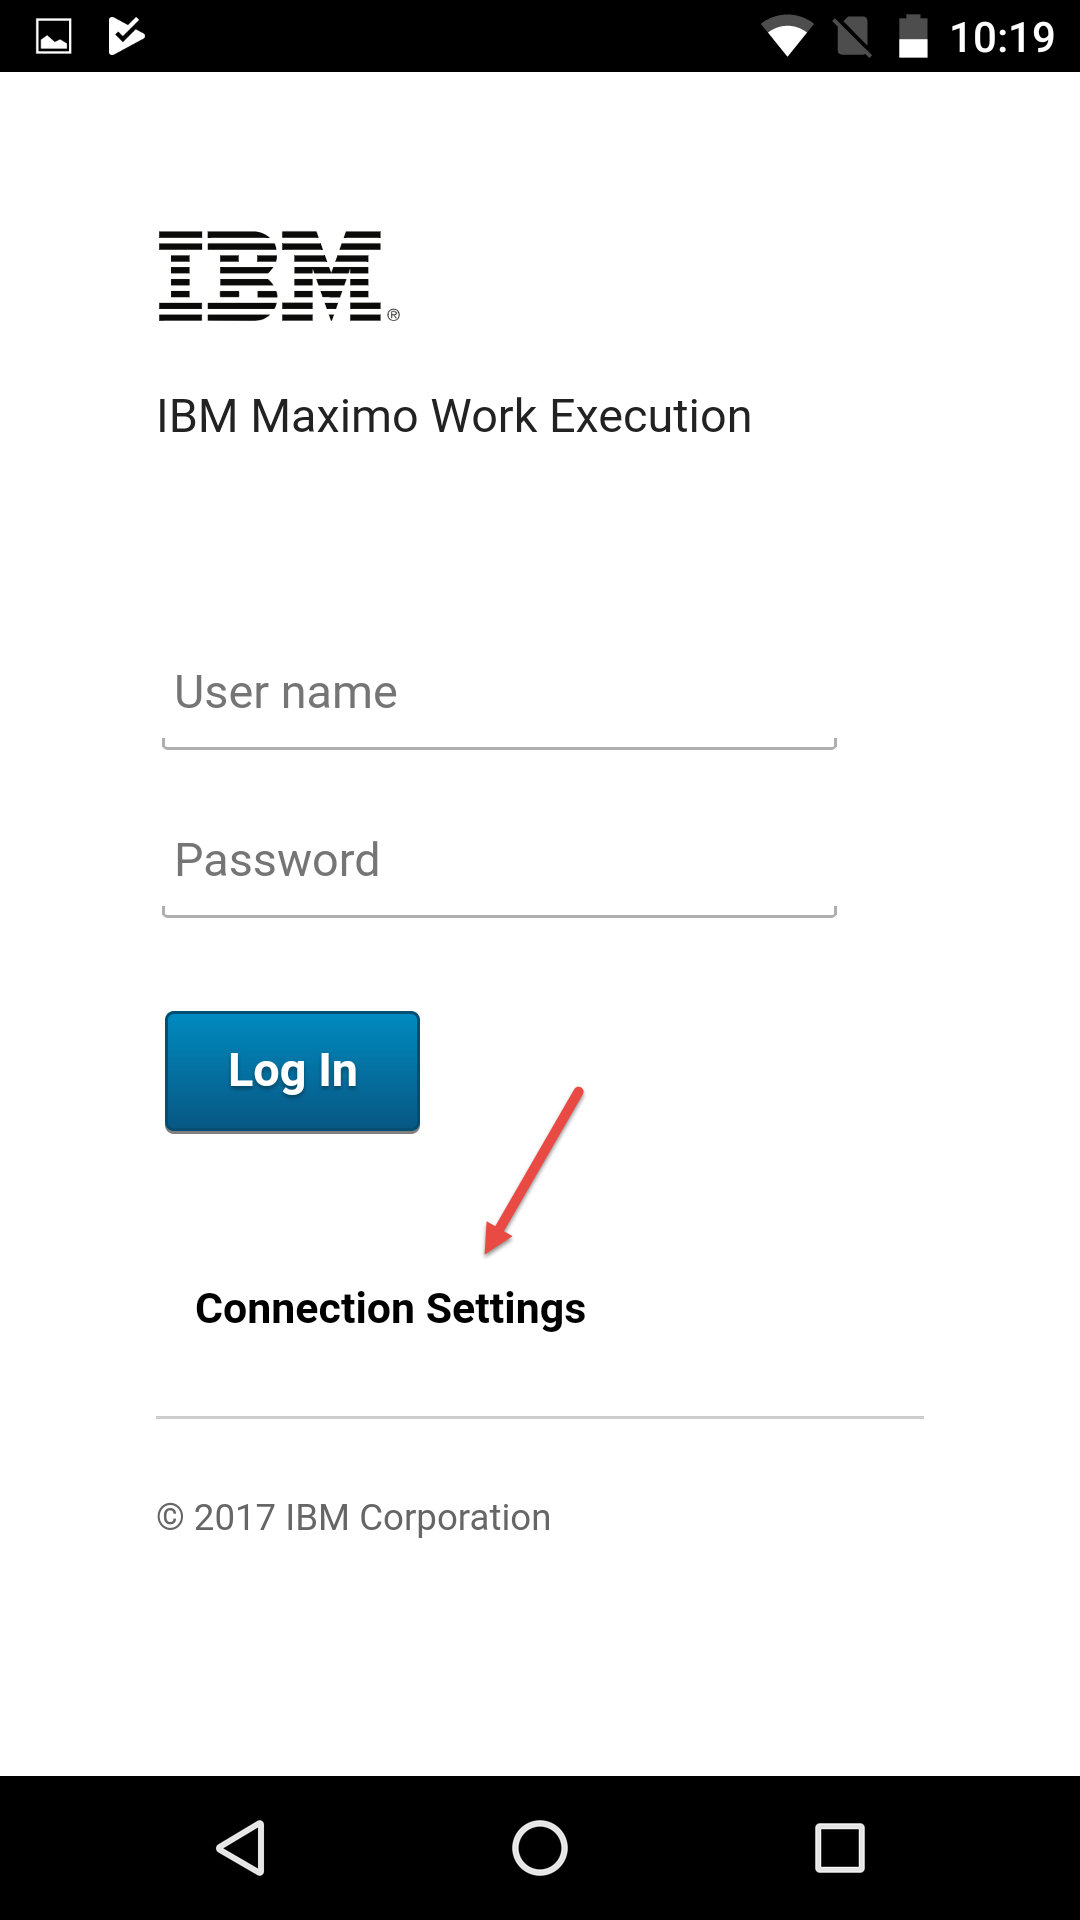This screenshot has width=1080, height=1920.
Task: Tap the no SIM card icon
Action: coord(852,37)
